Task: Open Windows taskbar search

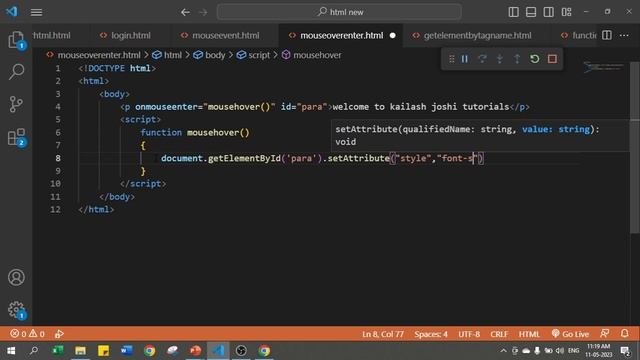Action: click(x=34, y=351)
